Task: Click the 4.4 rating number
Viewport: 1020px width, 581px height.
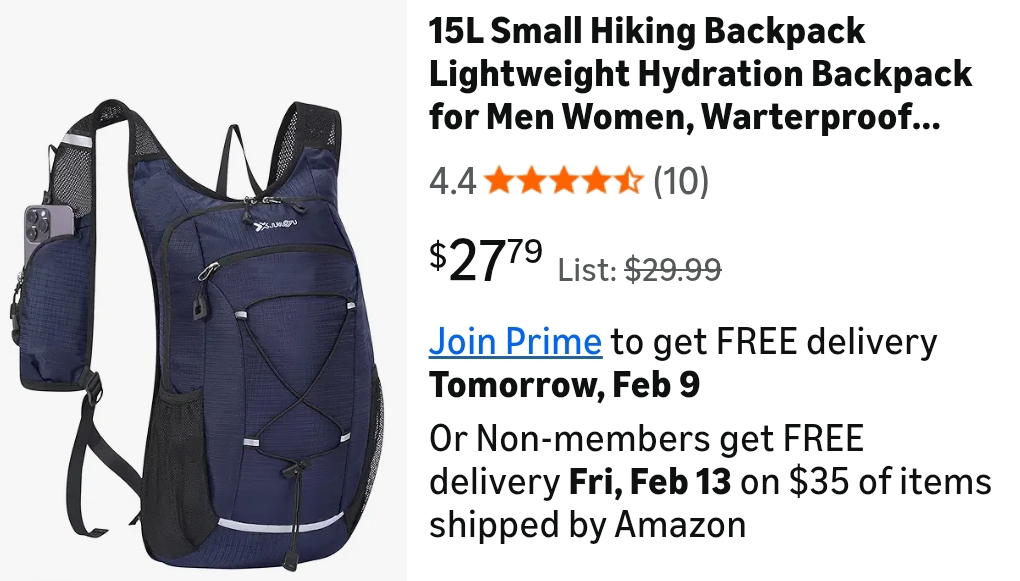Action: (453, 181)
